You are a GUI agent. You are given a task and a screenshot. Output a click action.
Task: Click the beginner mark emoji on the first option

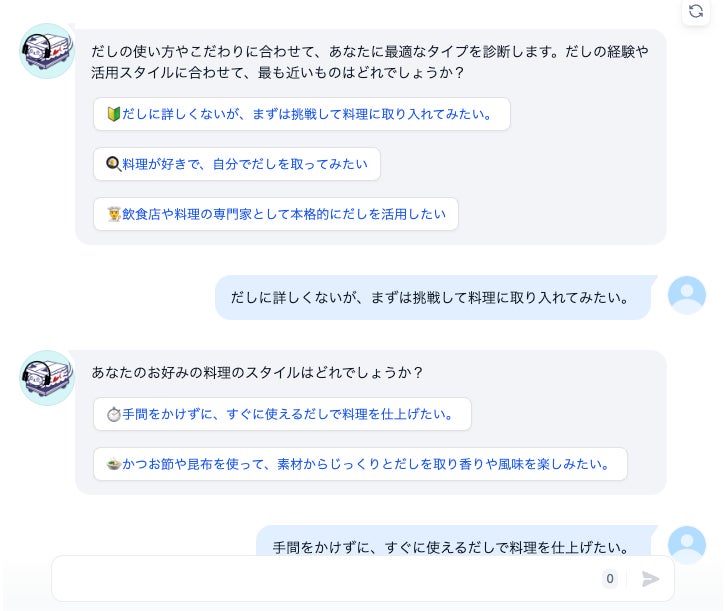[x=113, y=114]
